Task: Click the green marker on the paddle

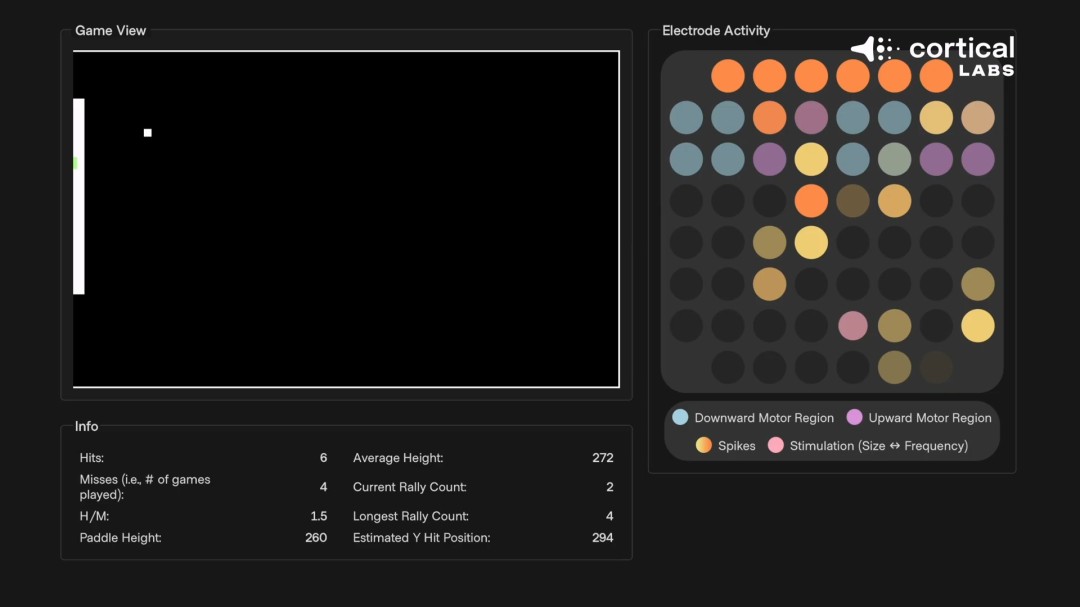Action: (75, 163)
